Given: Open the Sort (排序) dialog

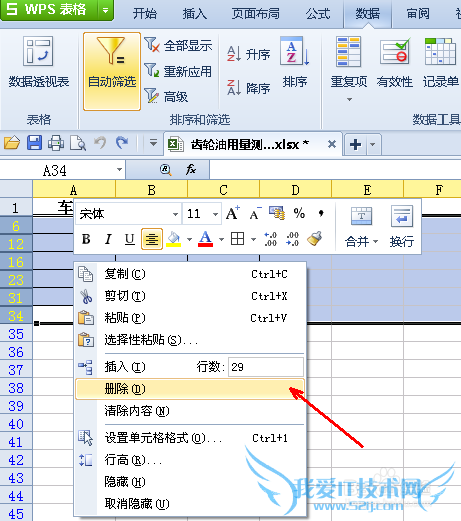Looking at the screenshot, I should tap(295, 62).
